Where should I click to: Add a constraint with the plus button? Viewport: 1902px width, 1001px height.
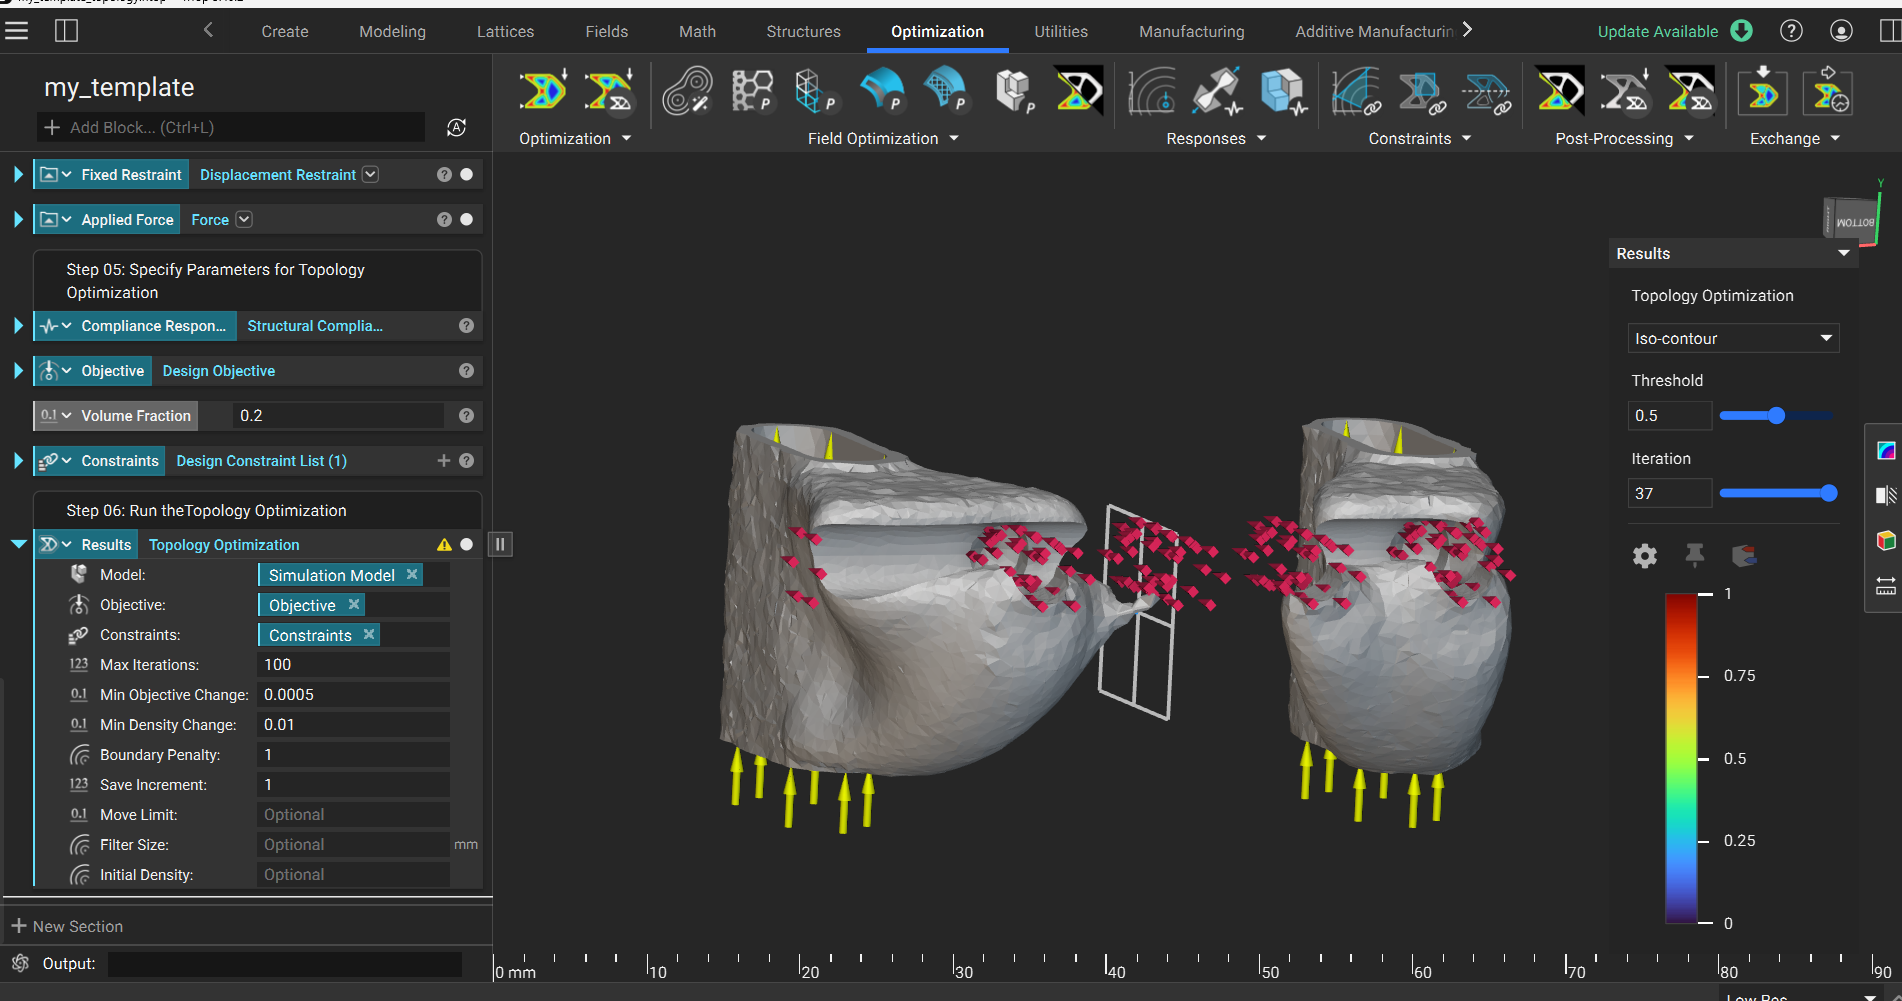[443, 460]
